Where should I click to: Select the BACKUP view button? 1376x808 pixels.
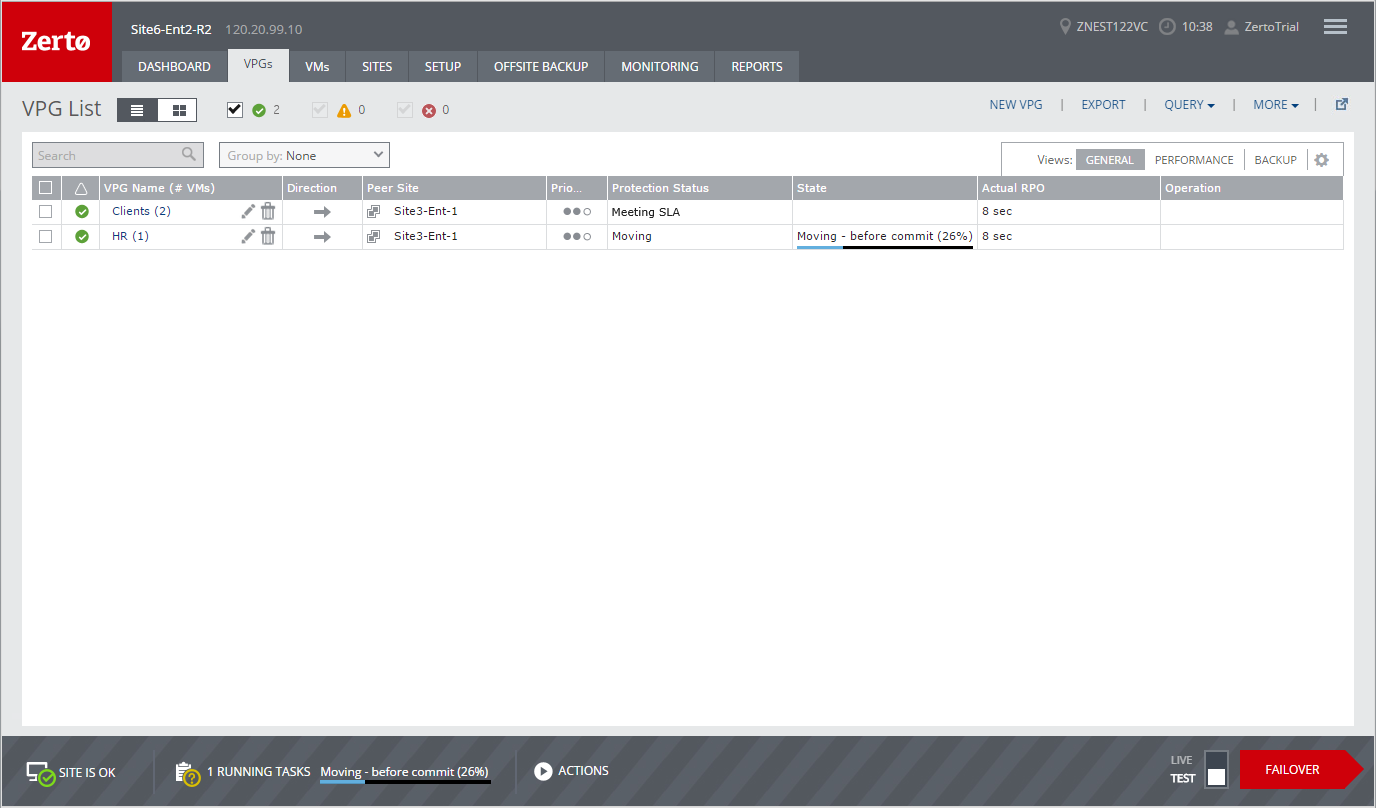pyautogui.click(x=1276, y=160)
